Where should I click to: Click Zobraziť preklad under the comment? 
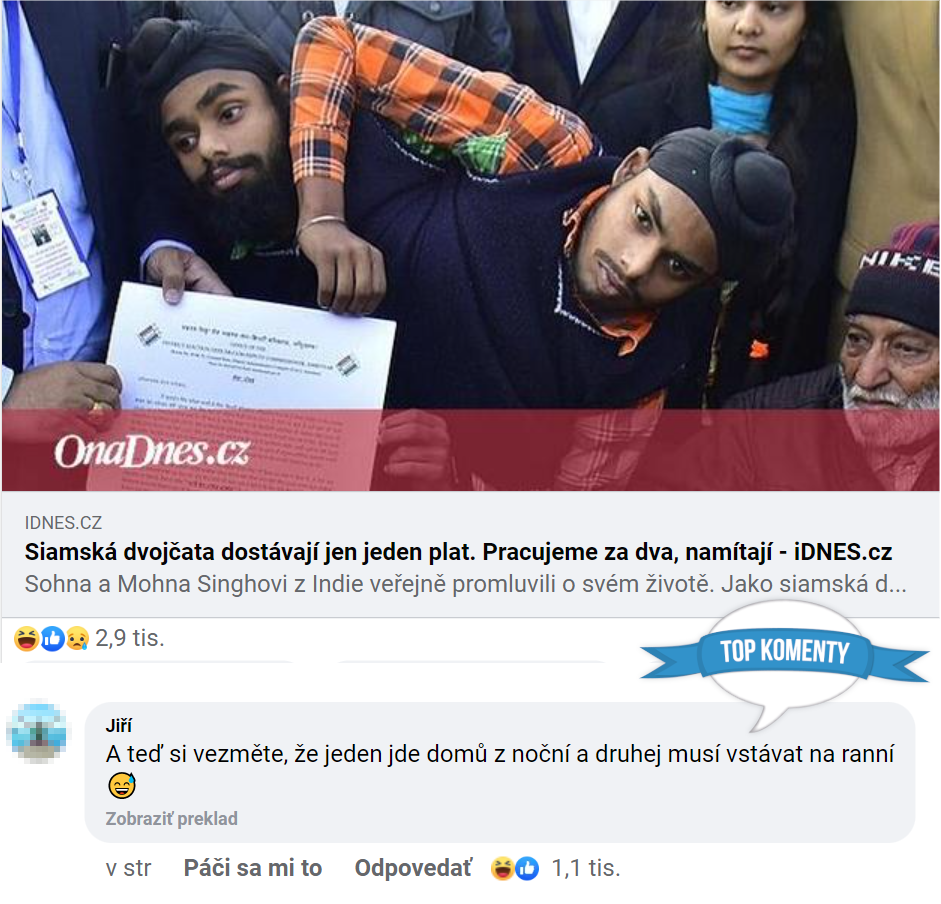point(172,819)
